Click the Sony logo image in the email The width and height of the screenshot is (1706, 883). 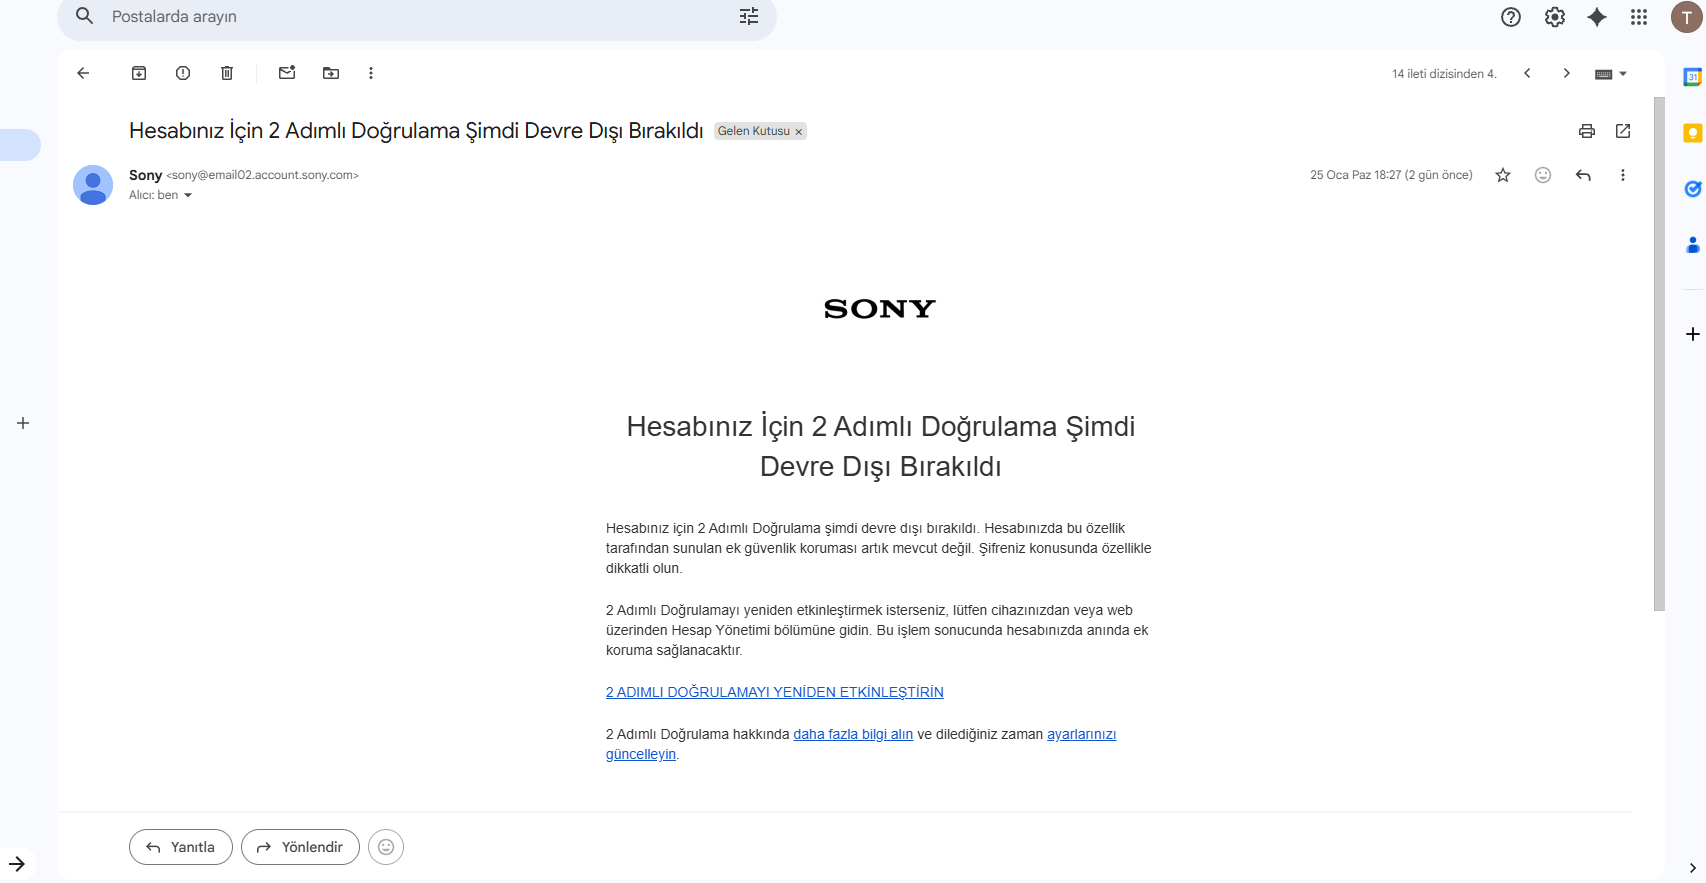click(880, 309)
